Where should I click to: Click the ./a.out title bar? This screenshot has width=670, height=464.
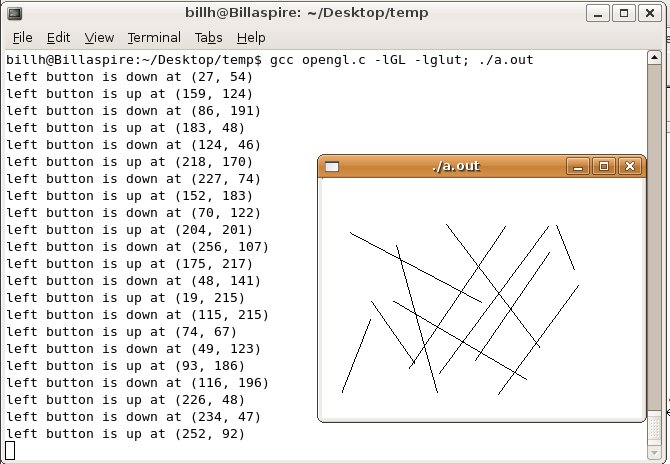click(455, 166)
